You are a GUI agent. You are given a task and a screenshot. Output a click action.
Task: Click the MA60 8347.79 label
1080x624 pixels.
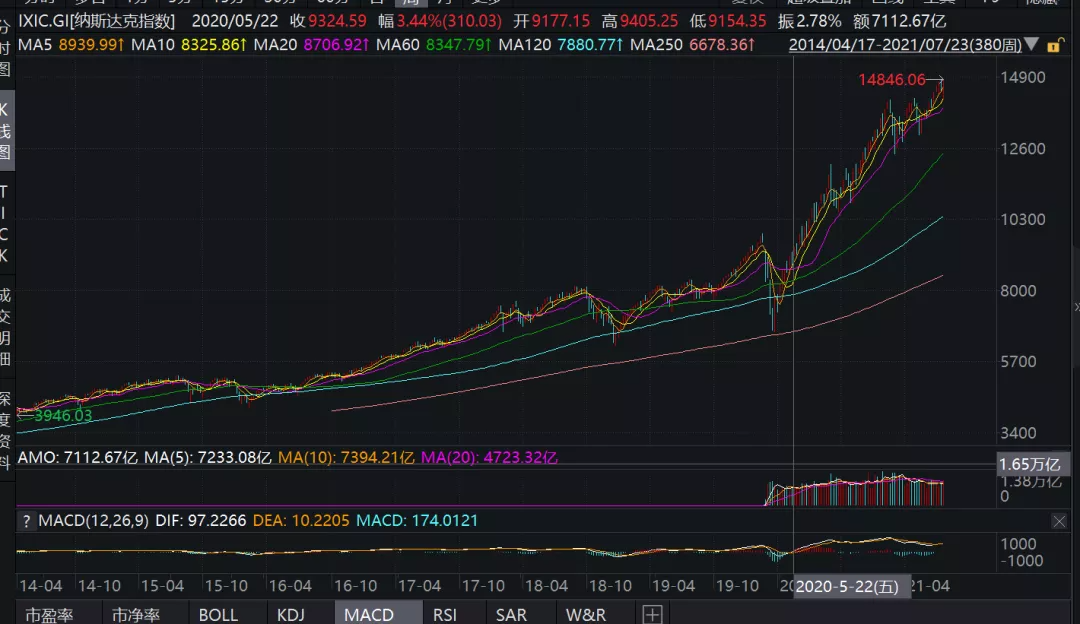click(434, 45)
